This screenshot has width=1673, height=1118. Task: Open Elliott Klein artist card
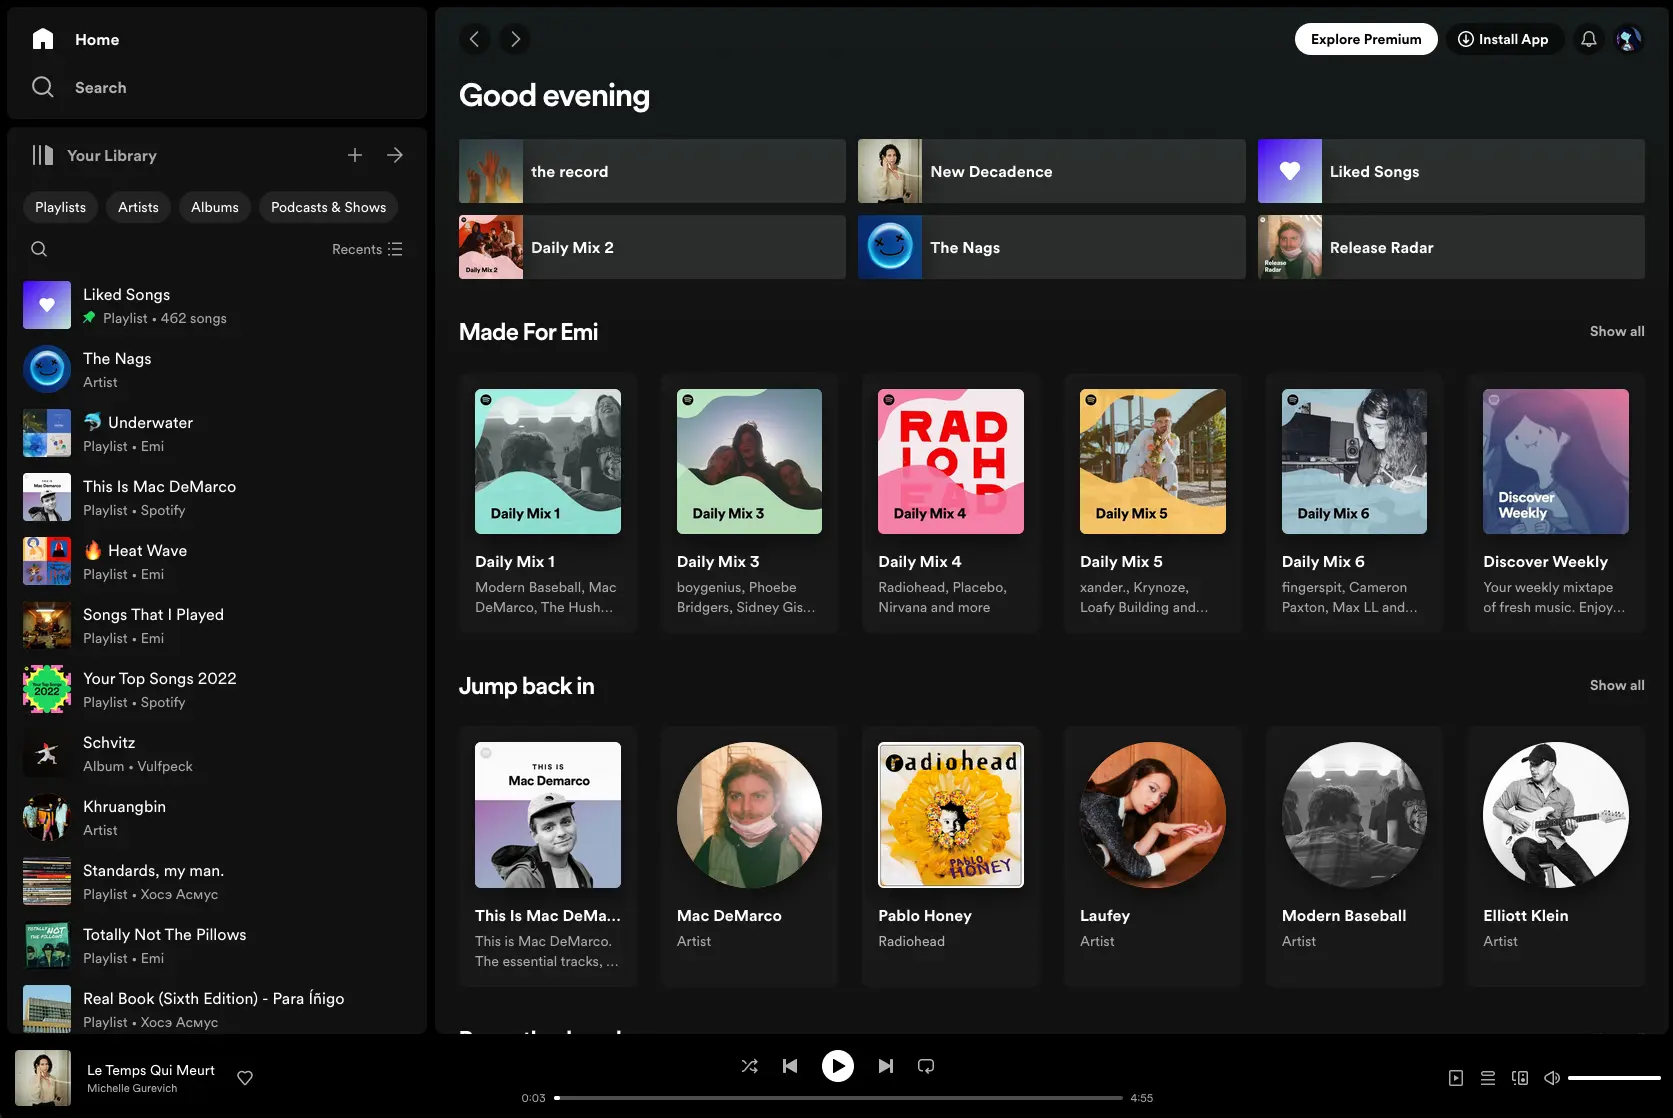1556,857
